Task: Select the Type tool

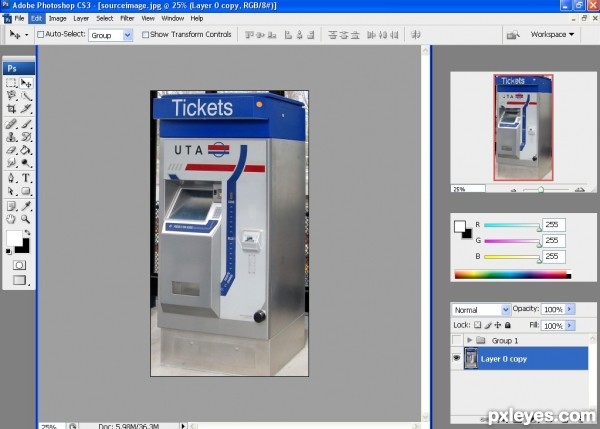Action: pyautogui.click(x=26, y=178)
